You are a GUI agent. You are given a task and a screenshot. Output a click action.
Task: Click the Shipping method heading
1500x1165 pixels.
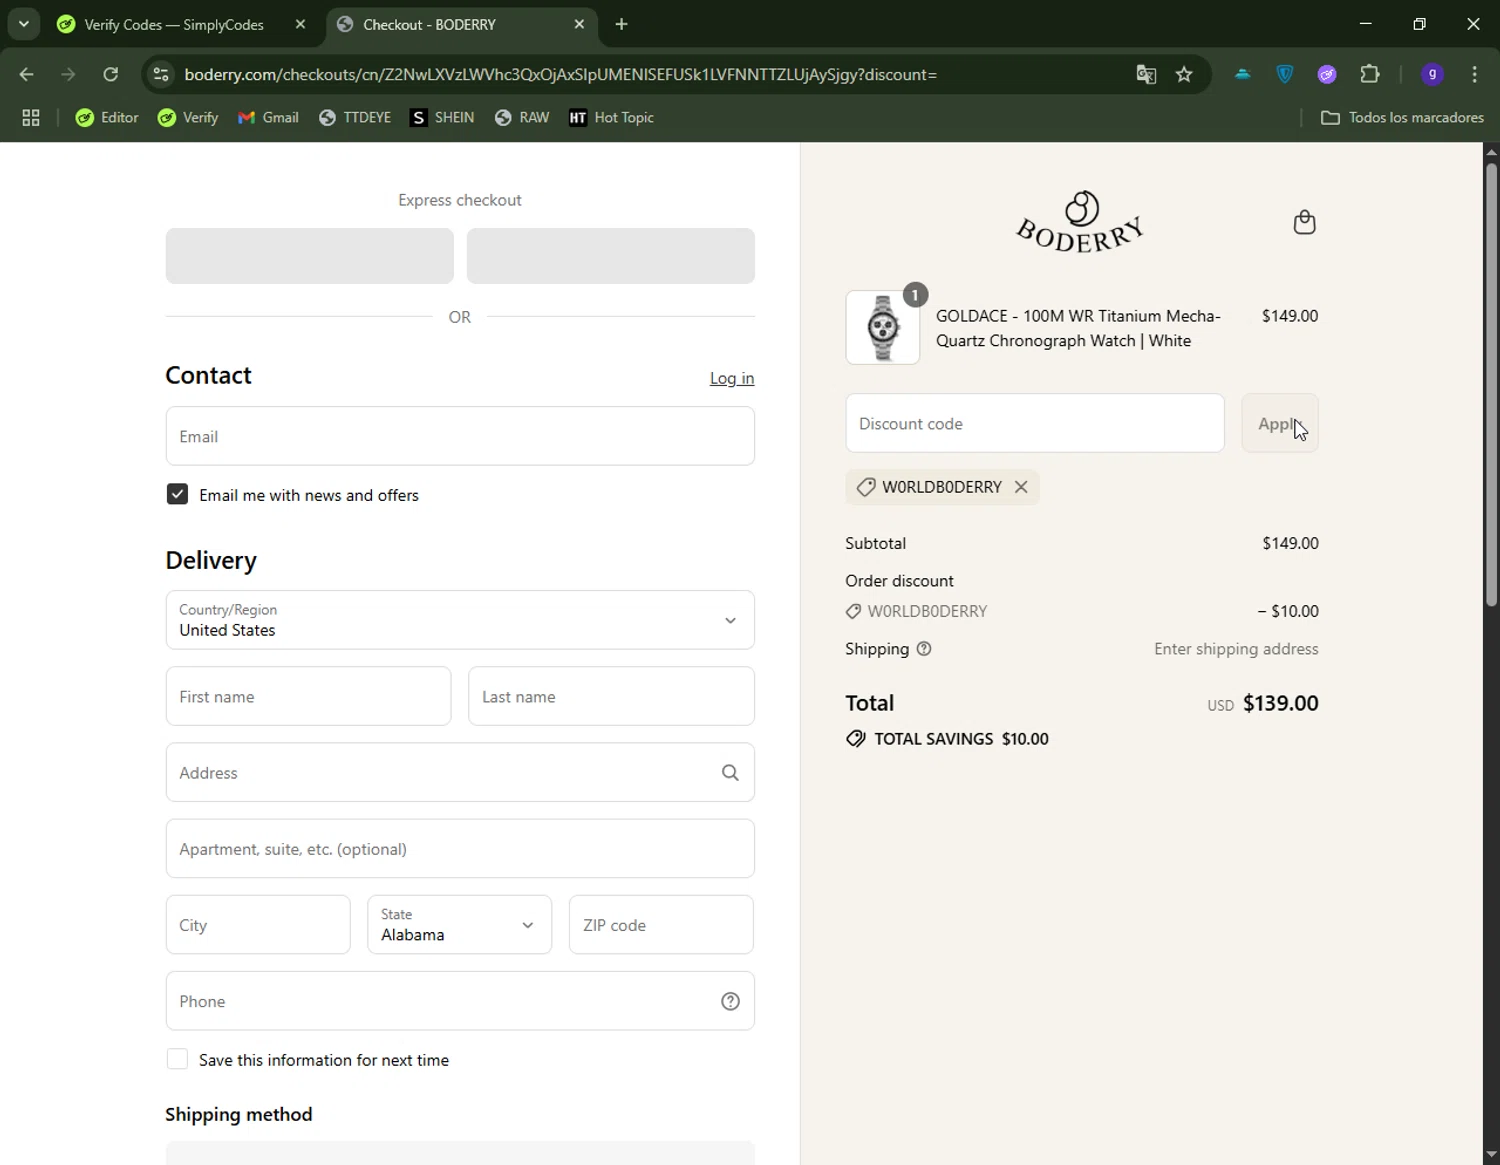[x=239, y=1114]
